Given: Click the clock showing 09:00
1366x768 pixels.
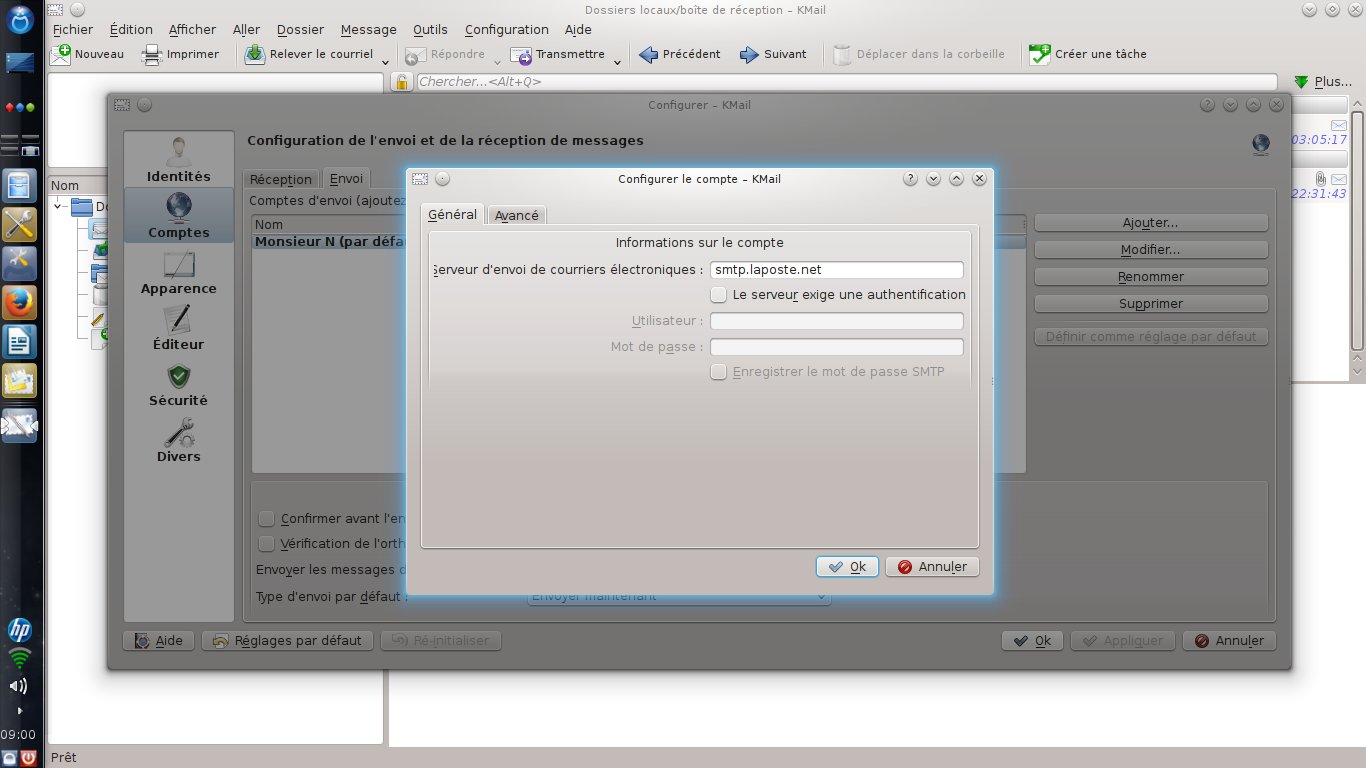Looking at the screenshot, I should coord(18,735).
